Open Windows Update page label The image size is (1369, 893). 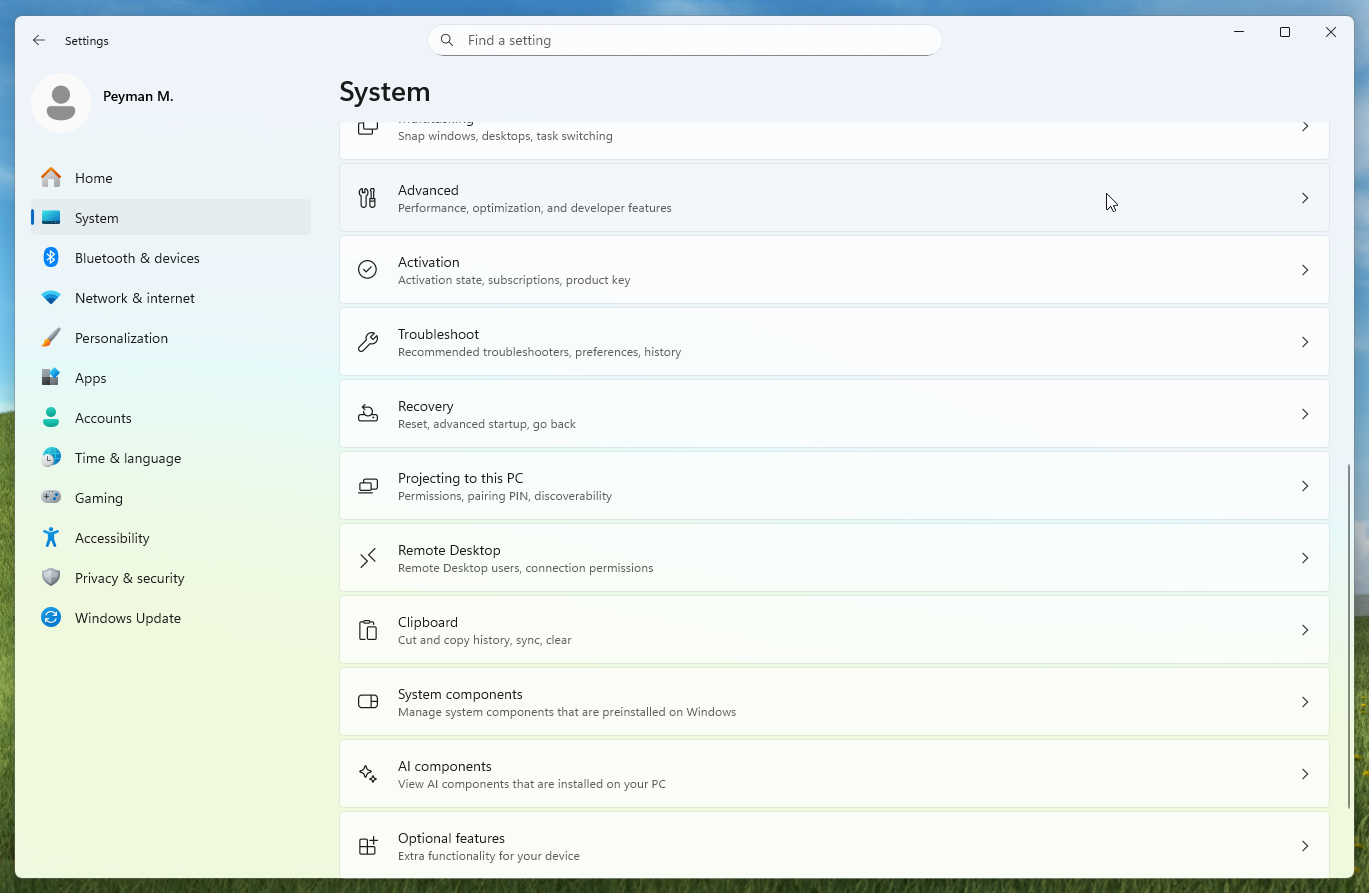(x=128, y=618)
